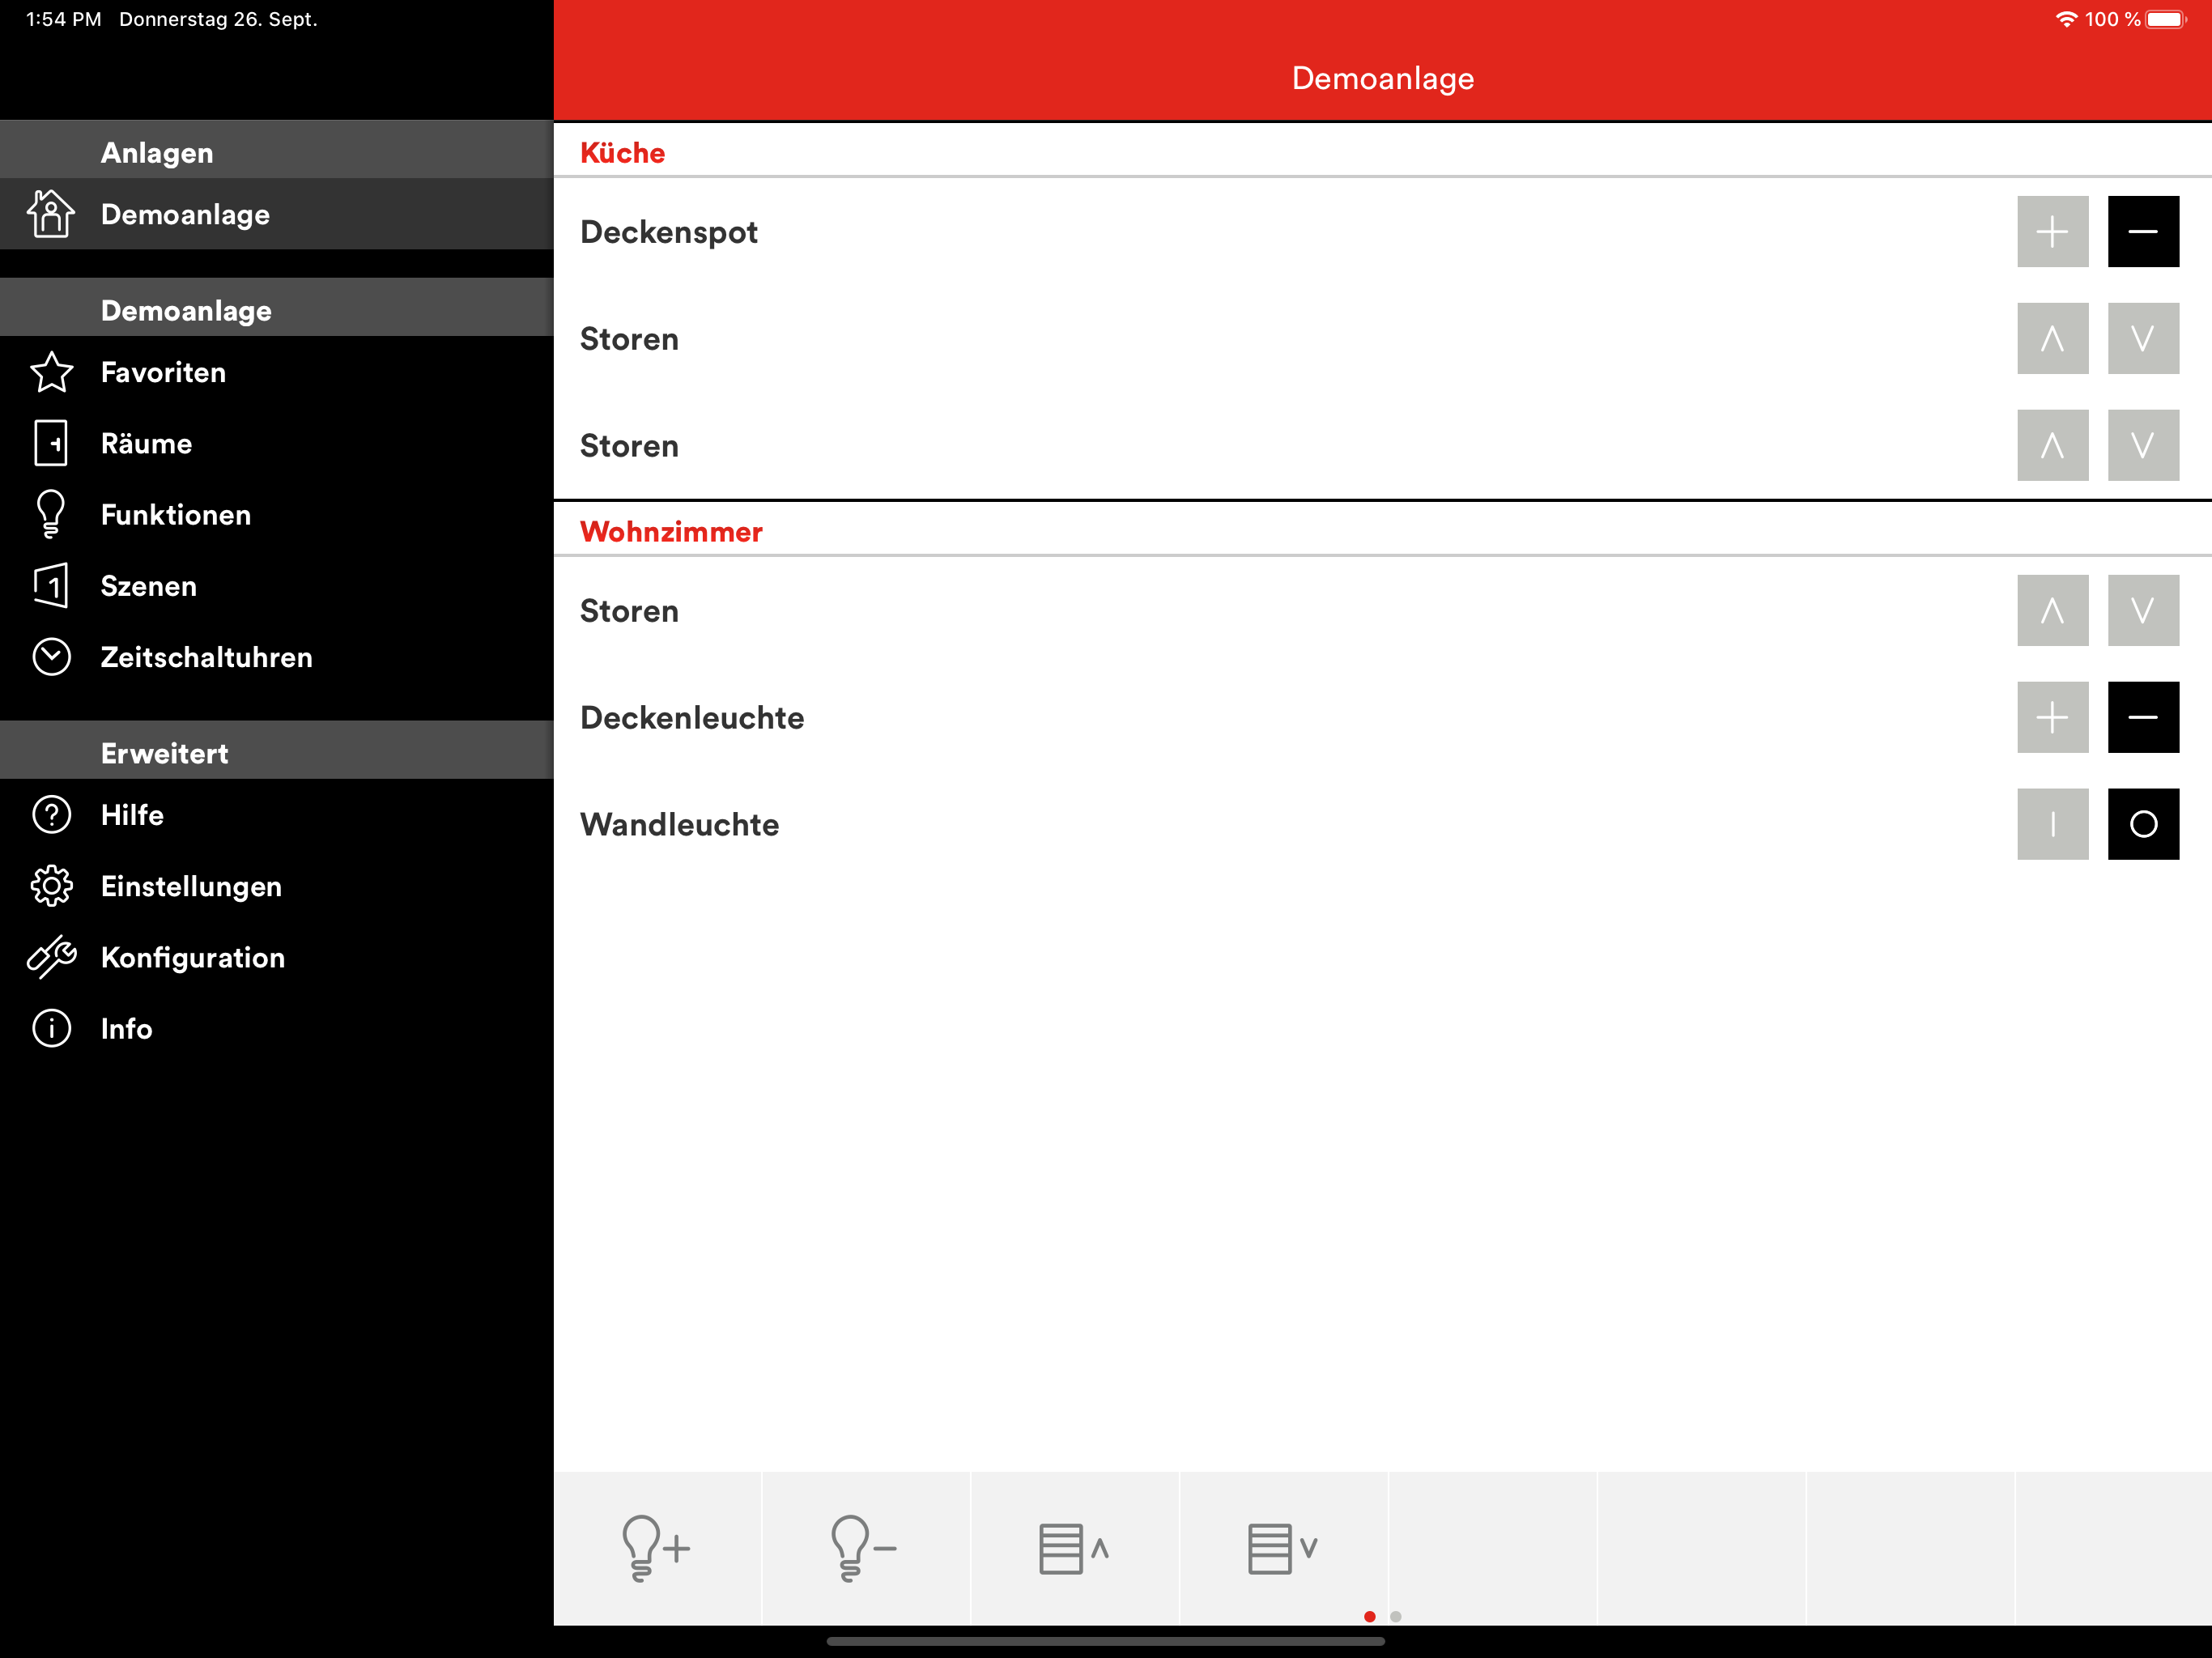
Task: Raise Wohnzimmer Storen with up arrow
Action: tap(2052, 610)
